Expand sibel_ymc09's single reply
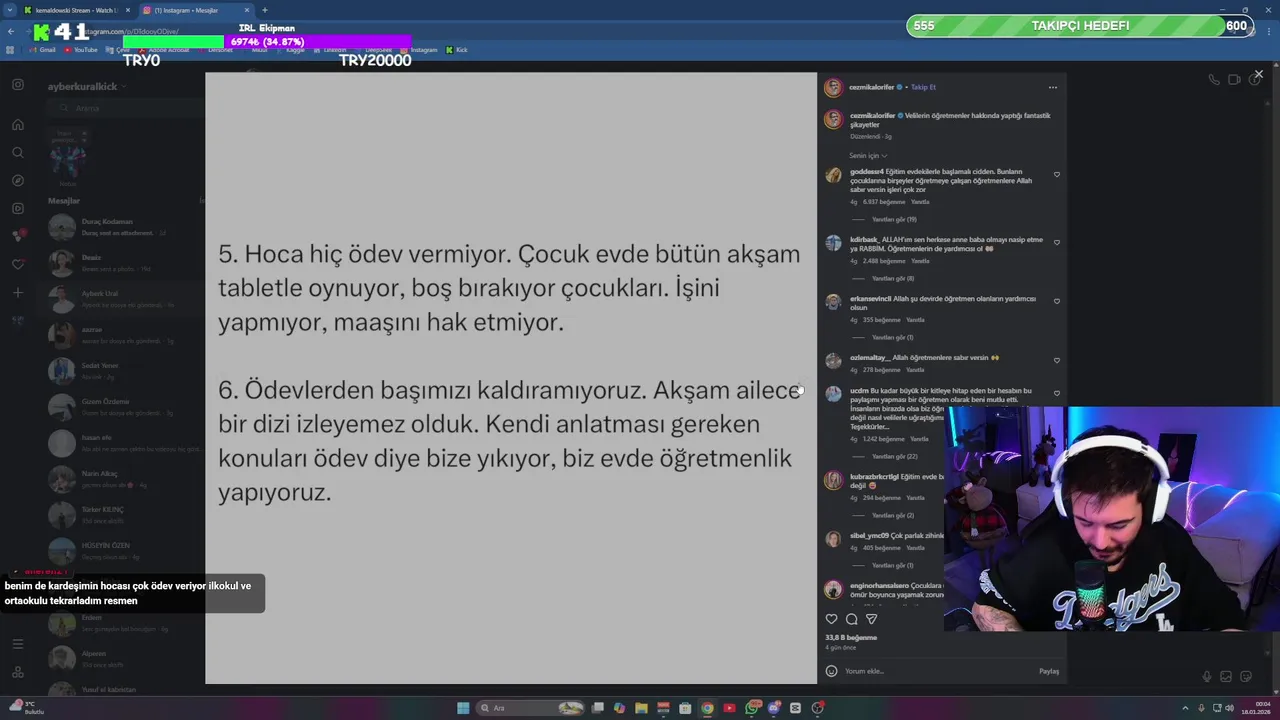1280x720 pixels. (892, 565)
